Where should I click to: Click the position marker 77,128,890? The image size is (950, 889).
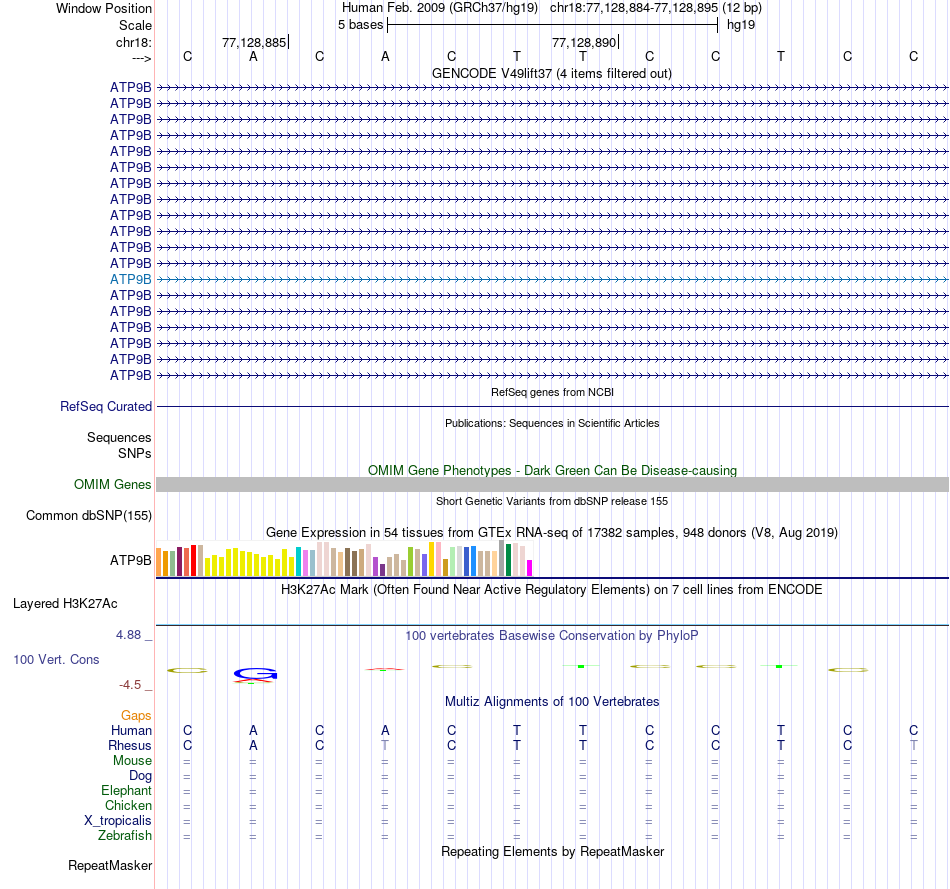[583, 42]
